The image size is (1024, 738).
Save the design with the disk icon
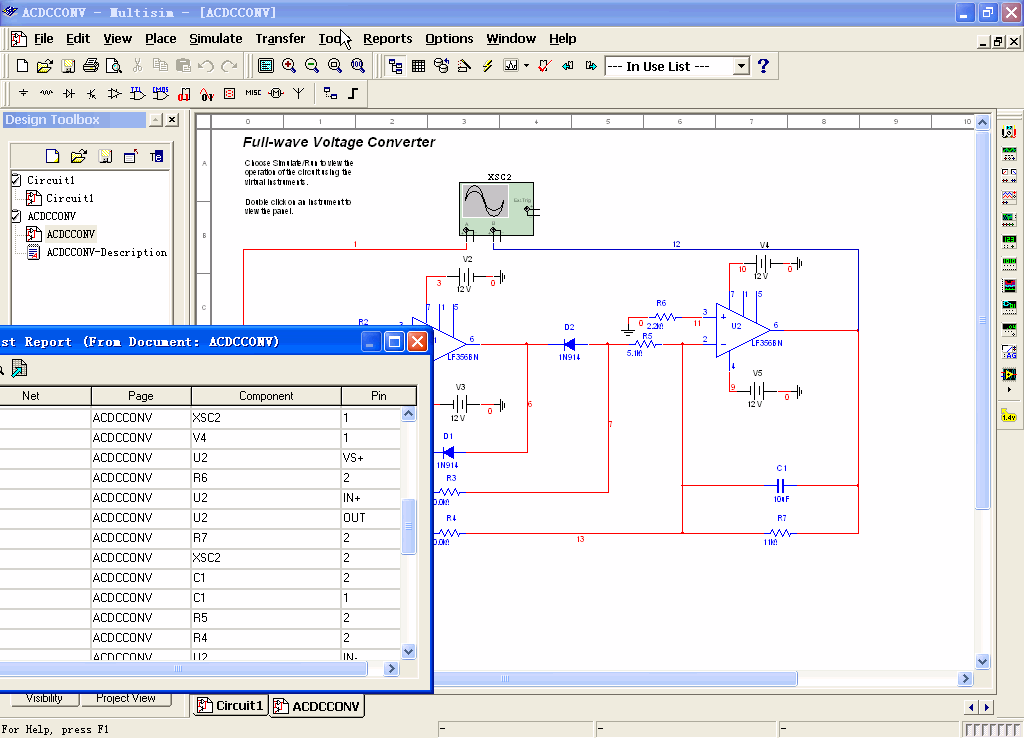coord(68,66)
